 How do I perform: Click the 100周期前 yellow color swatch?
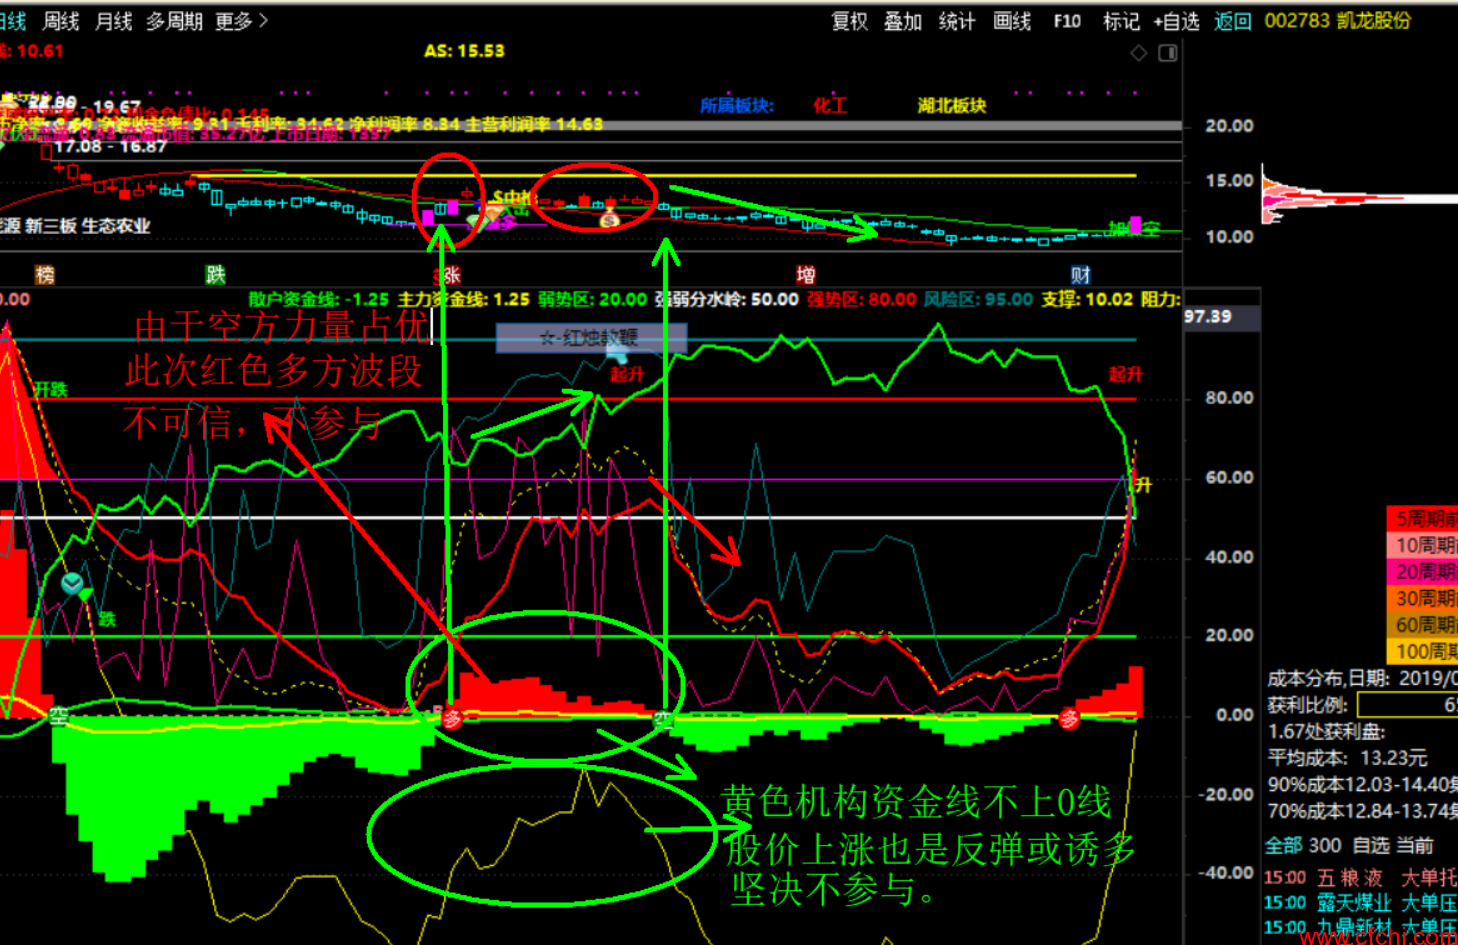click(1422, 651)
